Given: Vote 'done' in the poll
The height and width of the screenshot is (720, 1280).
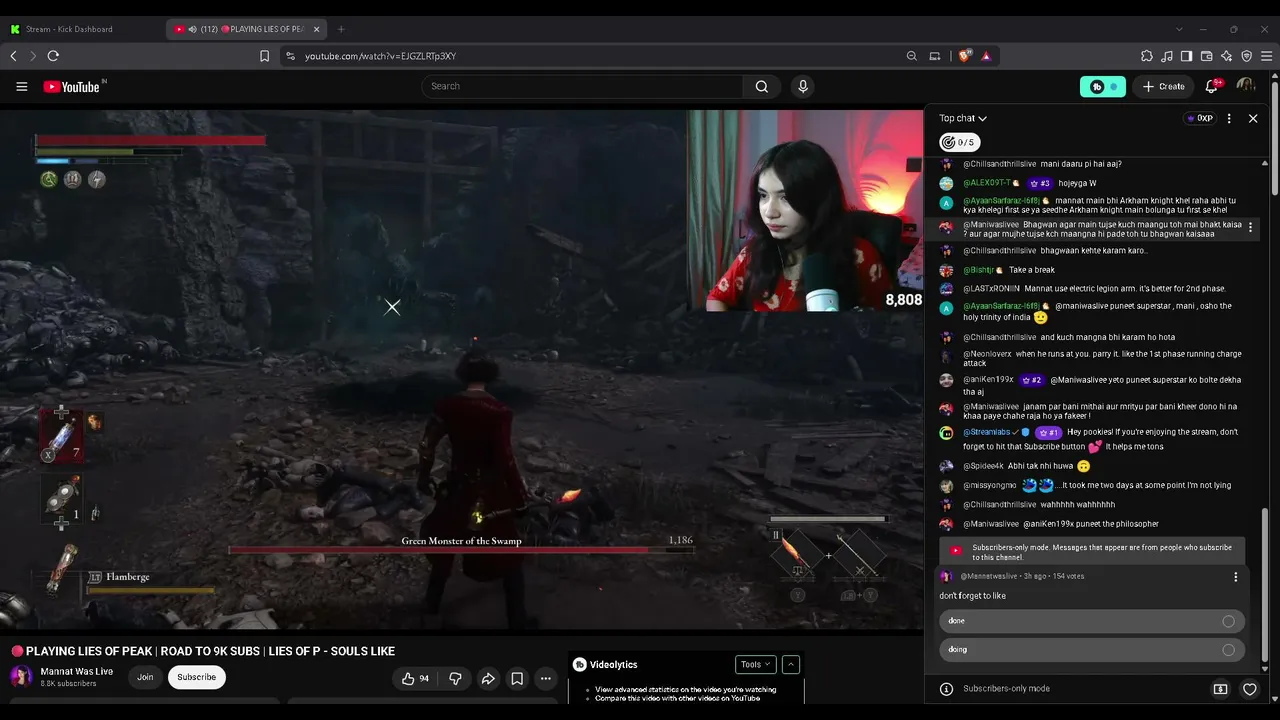Looking at the screenshot, I should [1092, 621].
